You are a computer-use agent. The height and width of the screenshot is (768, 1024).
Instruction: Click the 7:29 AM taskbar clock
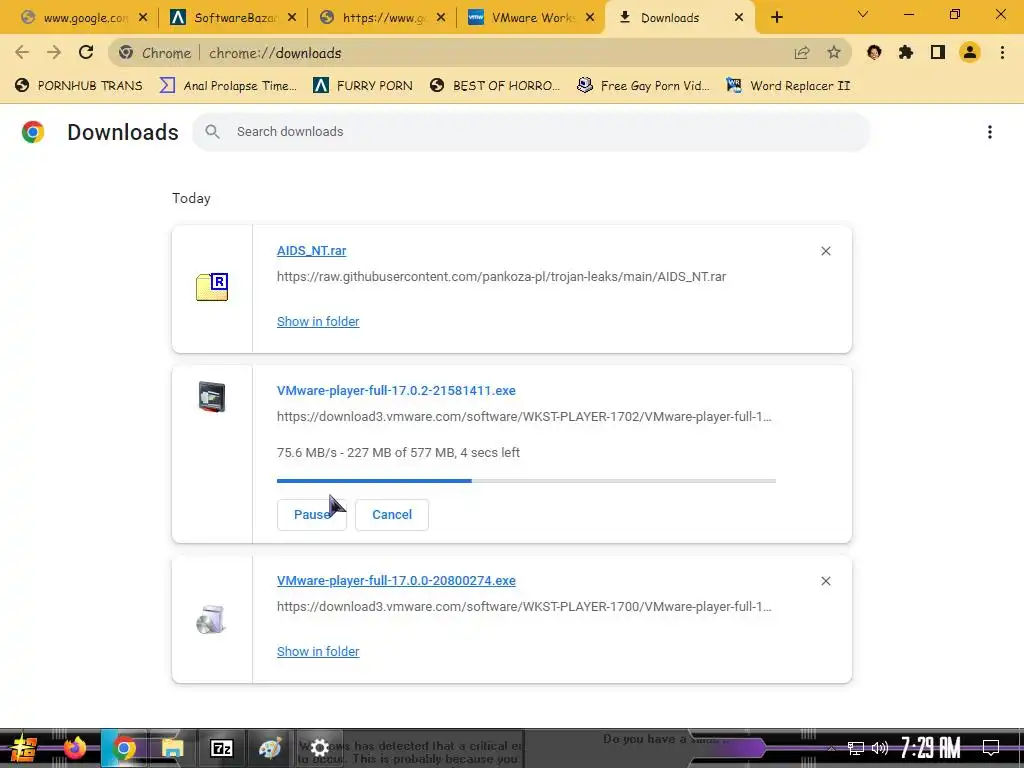coord(930,748)
